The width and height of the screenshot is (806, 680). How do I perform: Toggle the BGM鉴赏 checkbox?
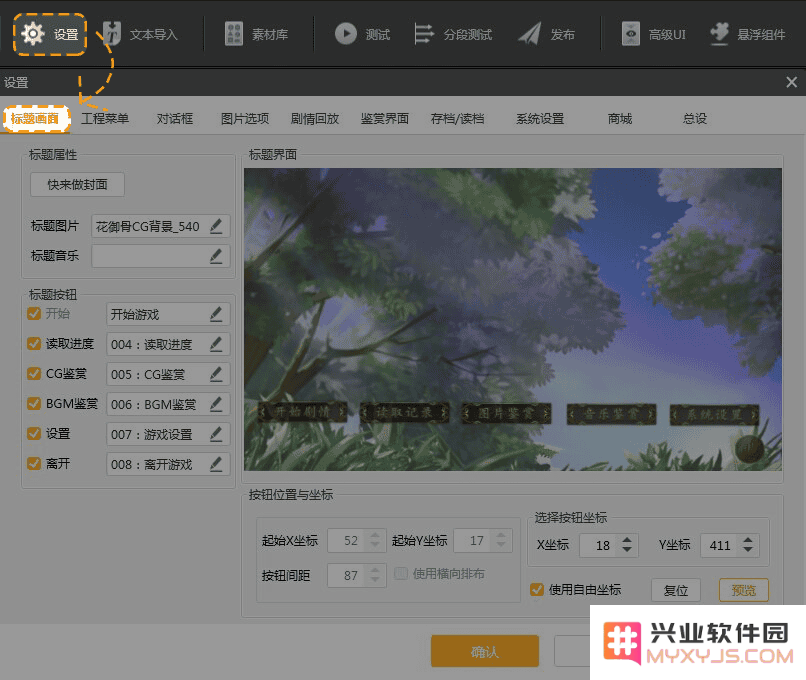[34, 403]
